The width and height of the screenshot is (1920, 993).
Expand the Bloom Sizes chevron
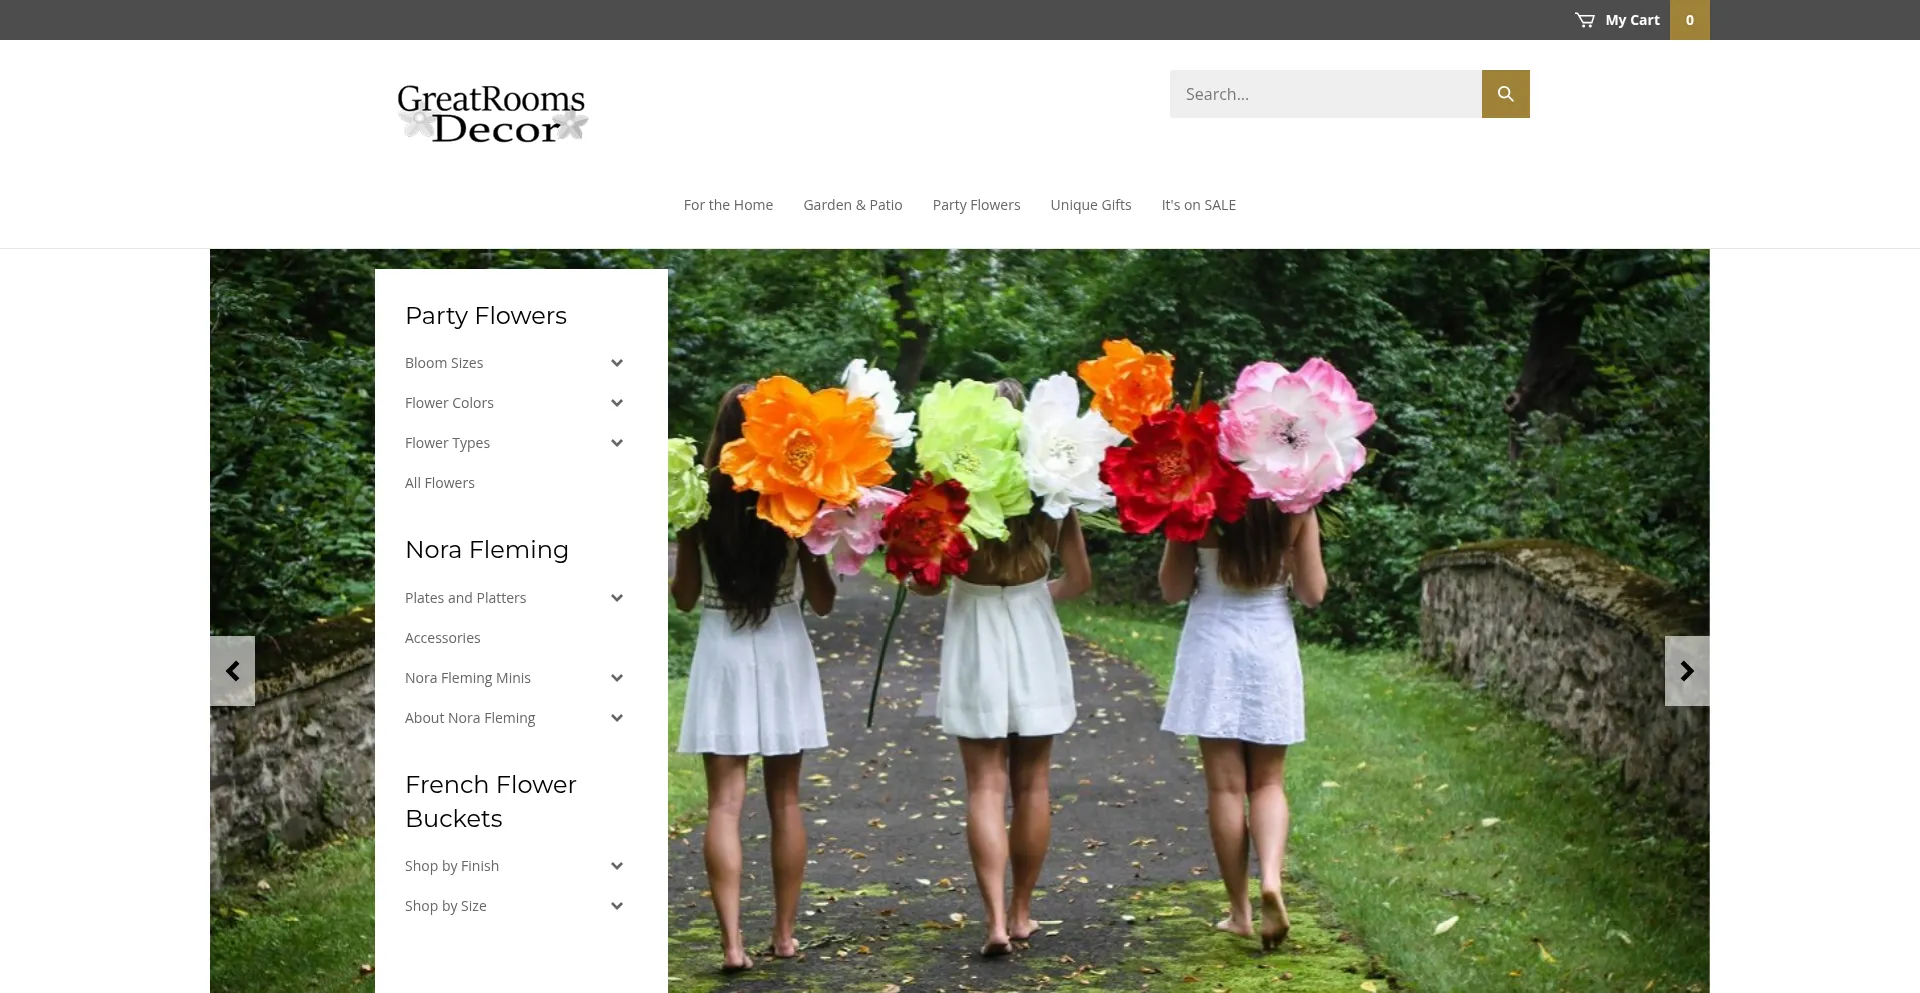[617, 363]
